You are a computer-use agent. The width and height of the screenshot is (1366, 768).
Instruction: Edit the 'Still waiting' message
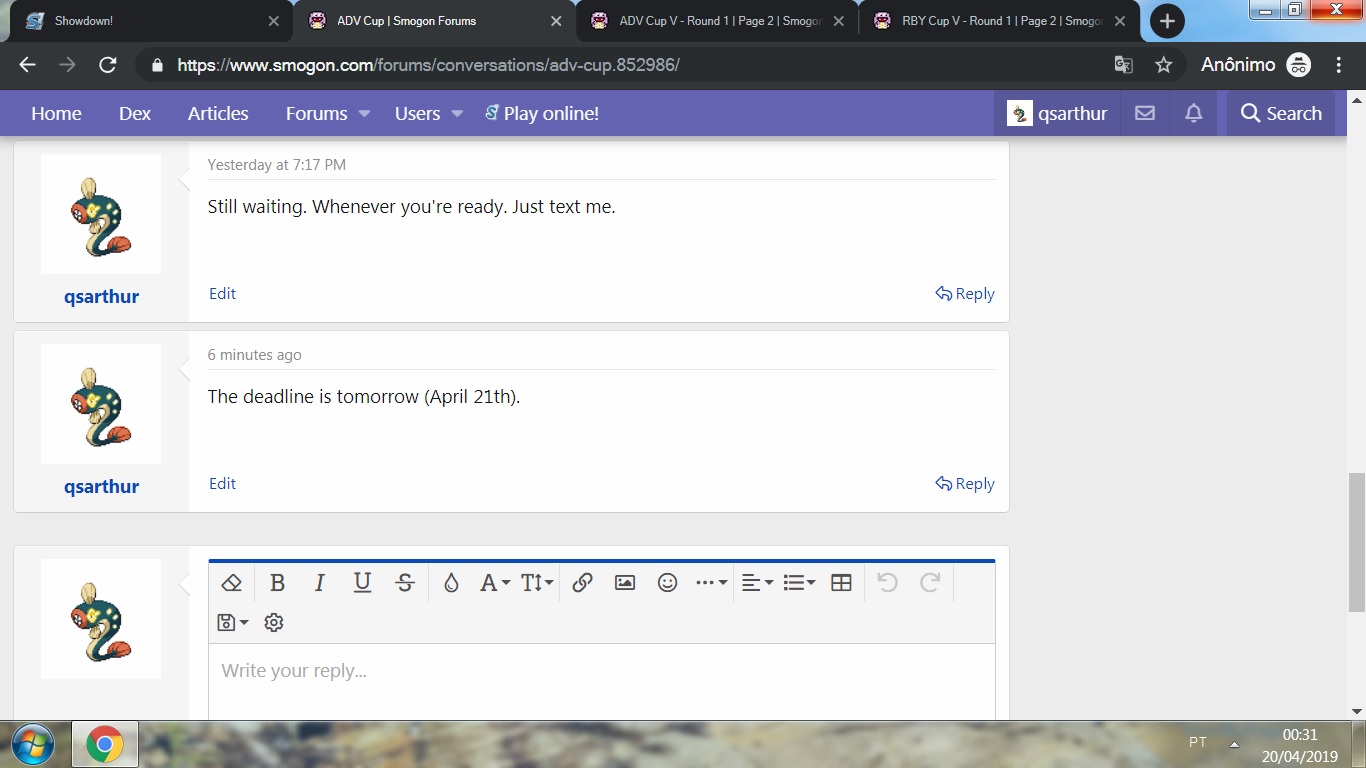(x=222, y=293)
